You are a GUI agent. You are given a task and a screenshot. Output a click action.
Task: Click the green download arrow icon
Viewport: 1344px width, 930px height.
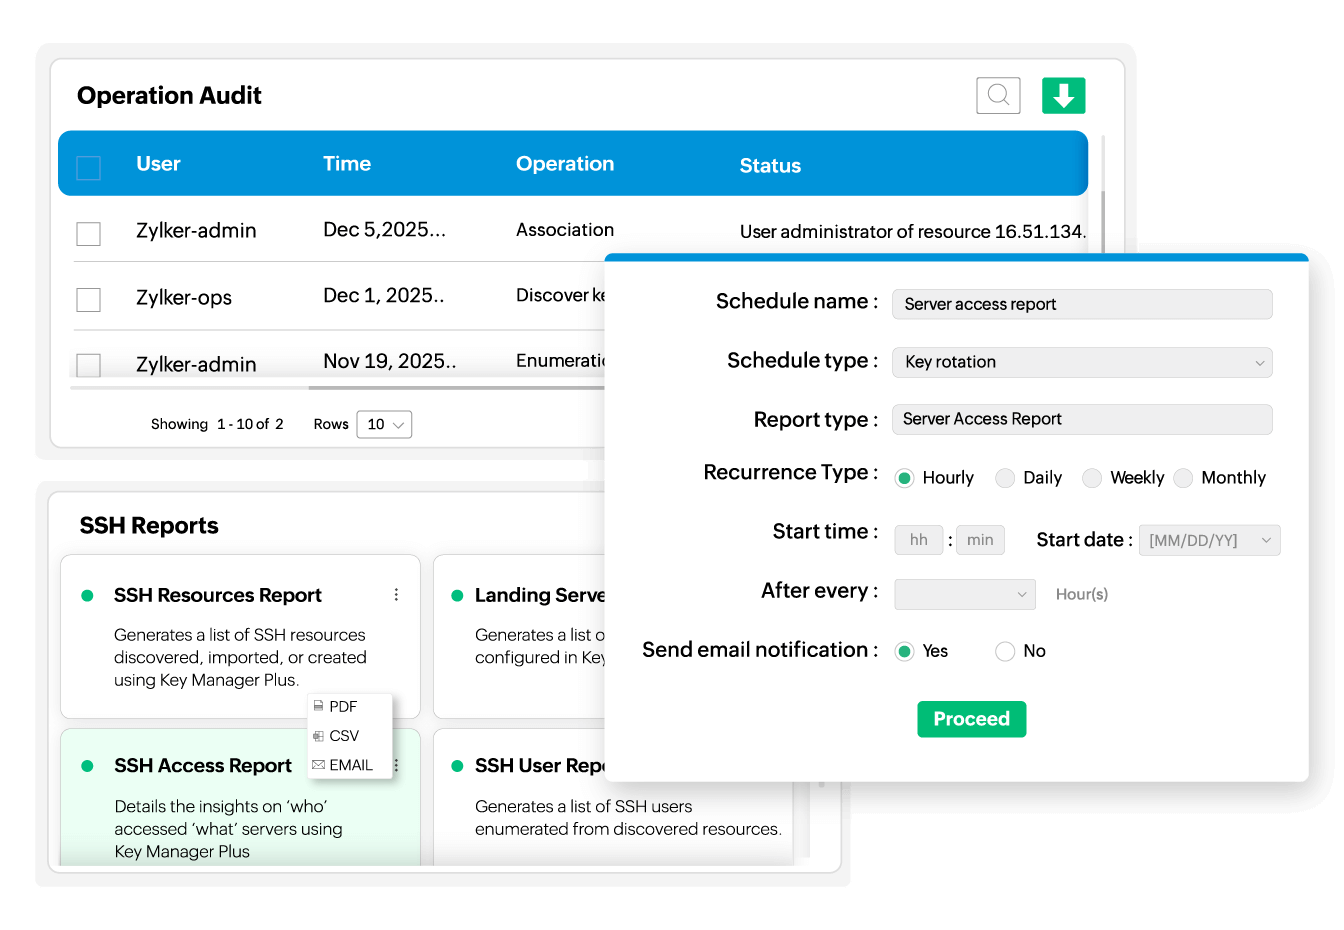coord(1063,96)
